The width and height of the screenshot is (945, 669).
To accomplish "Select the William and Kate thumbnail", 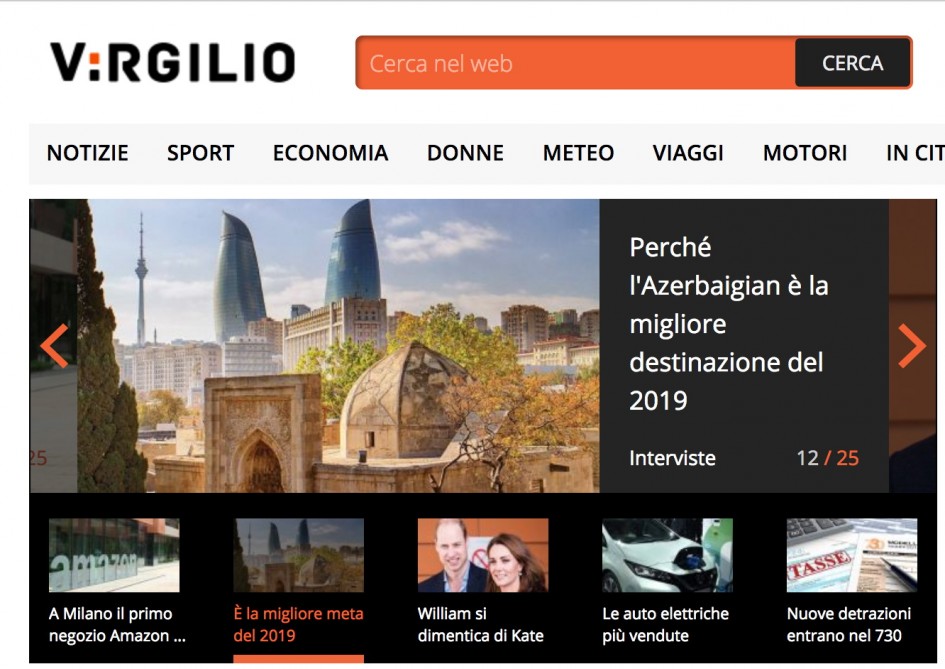I will pyautogui.click(x=483, y=555).
